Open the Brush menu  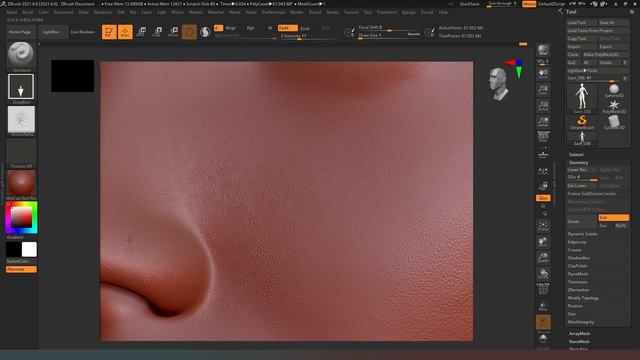28,12
